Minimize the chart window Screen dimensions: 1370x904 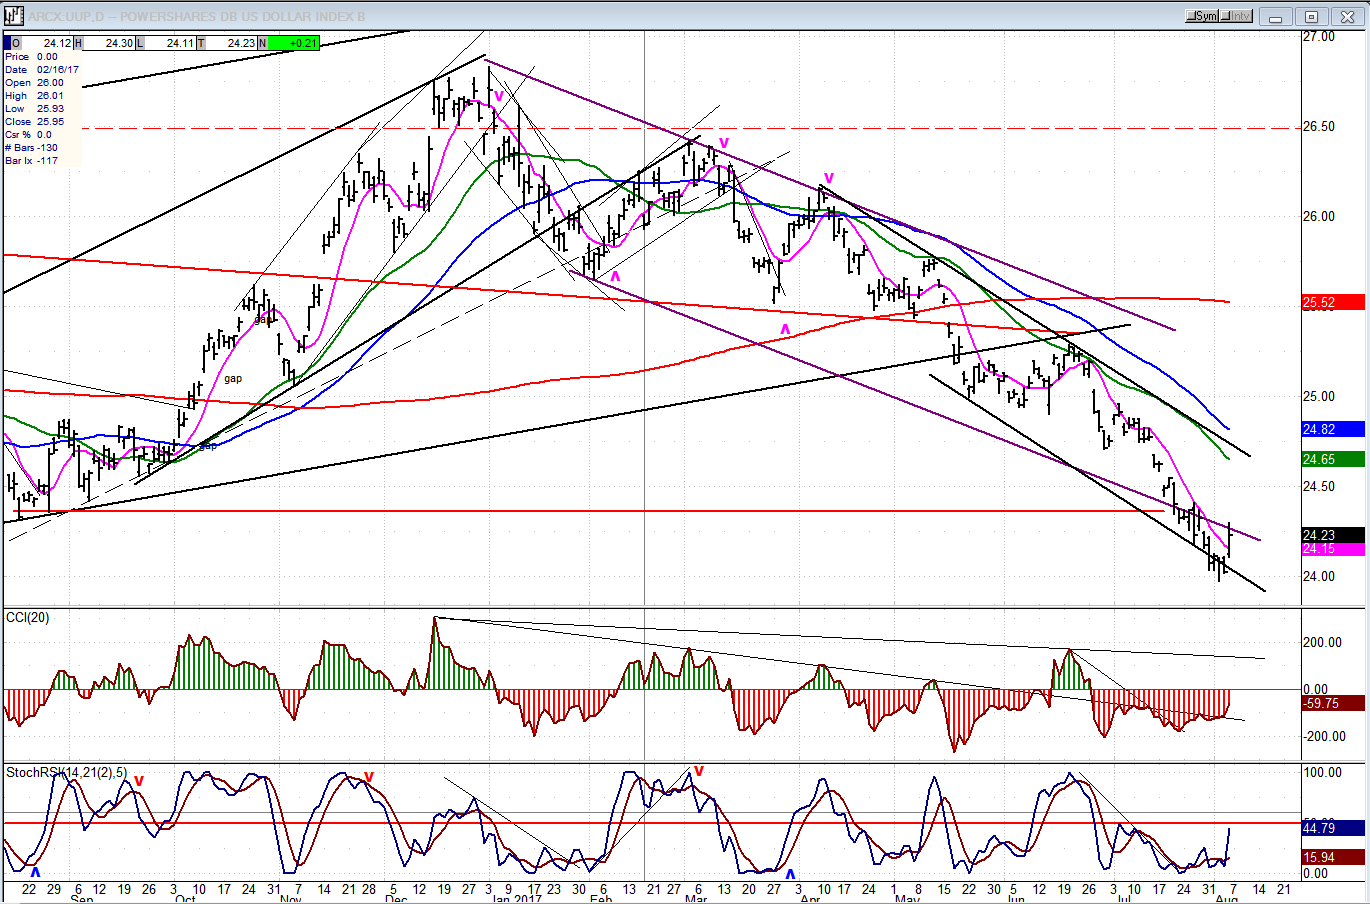click(x=1275, y=17)
